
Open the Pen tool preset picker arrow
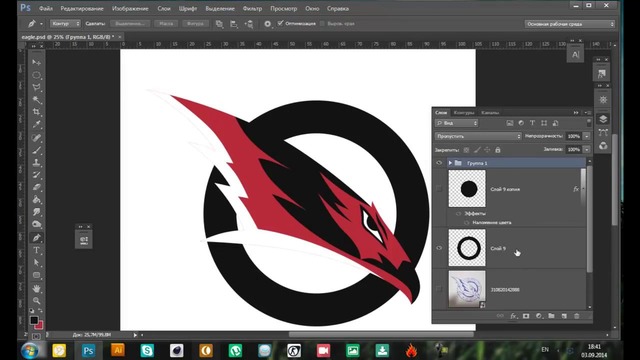(x=41, y=24)
